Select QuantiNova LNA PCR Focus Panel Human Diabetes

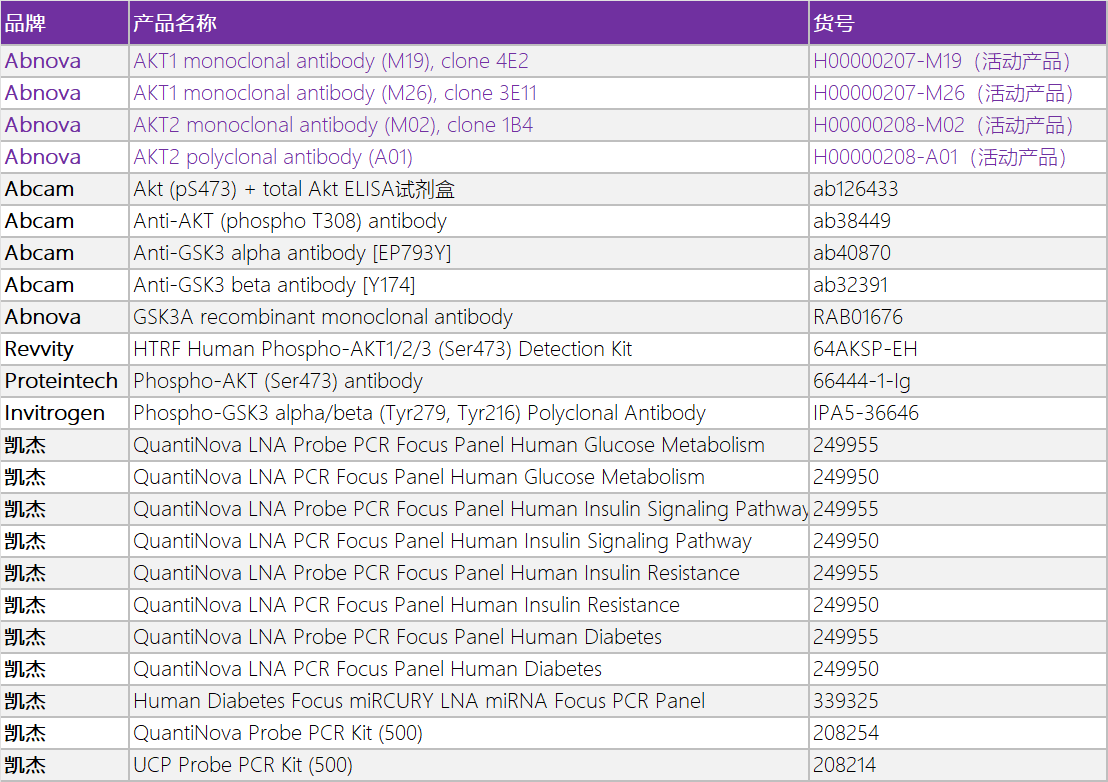[x=468, y=668]
